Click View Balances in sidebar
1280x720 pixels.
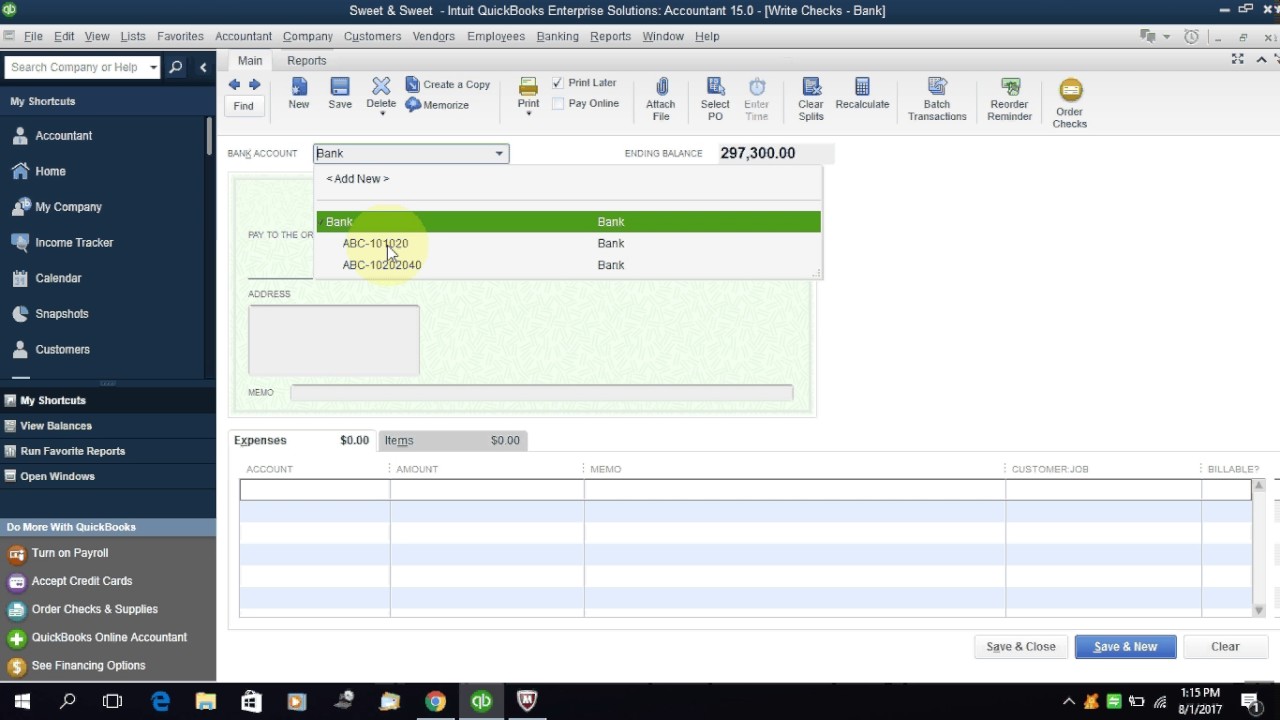click(x=56, y=426)
